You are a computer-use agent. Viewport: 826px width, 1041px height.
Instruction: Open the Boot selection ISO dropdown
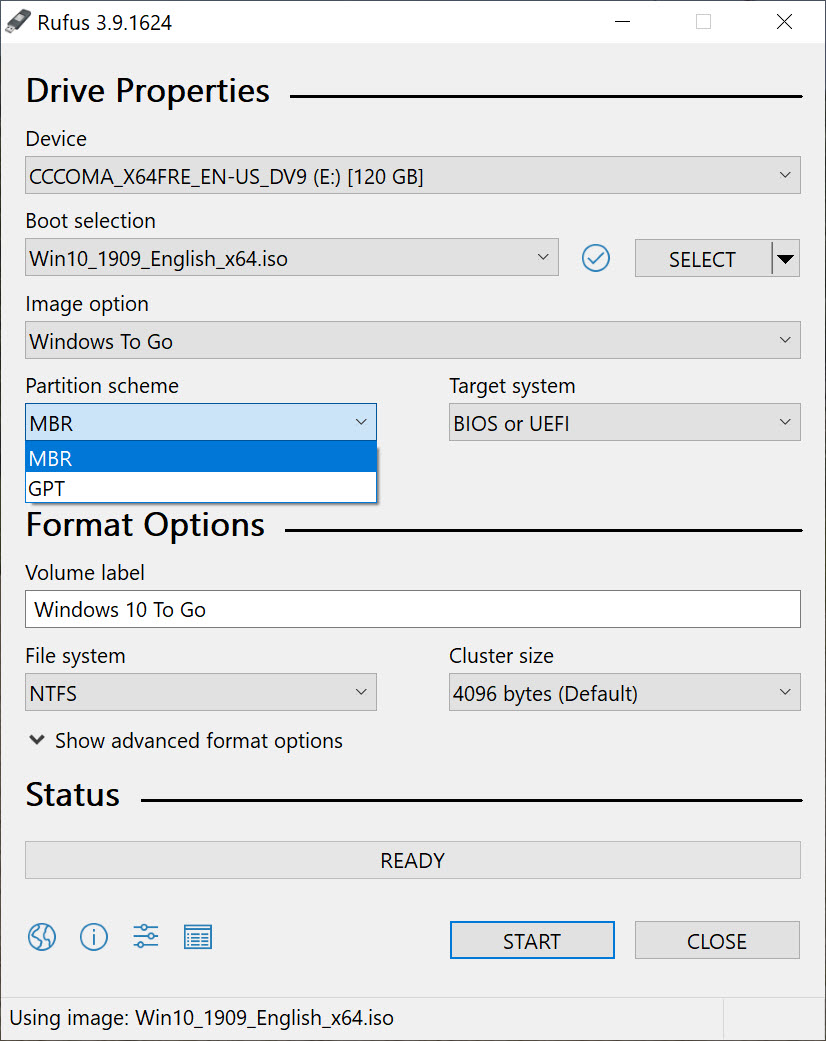coord(291,258)
